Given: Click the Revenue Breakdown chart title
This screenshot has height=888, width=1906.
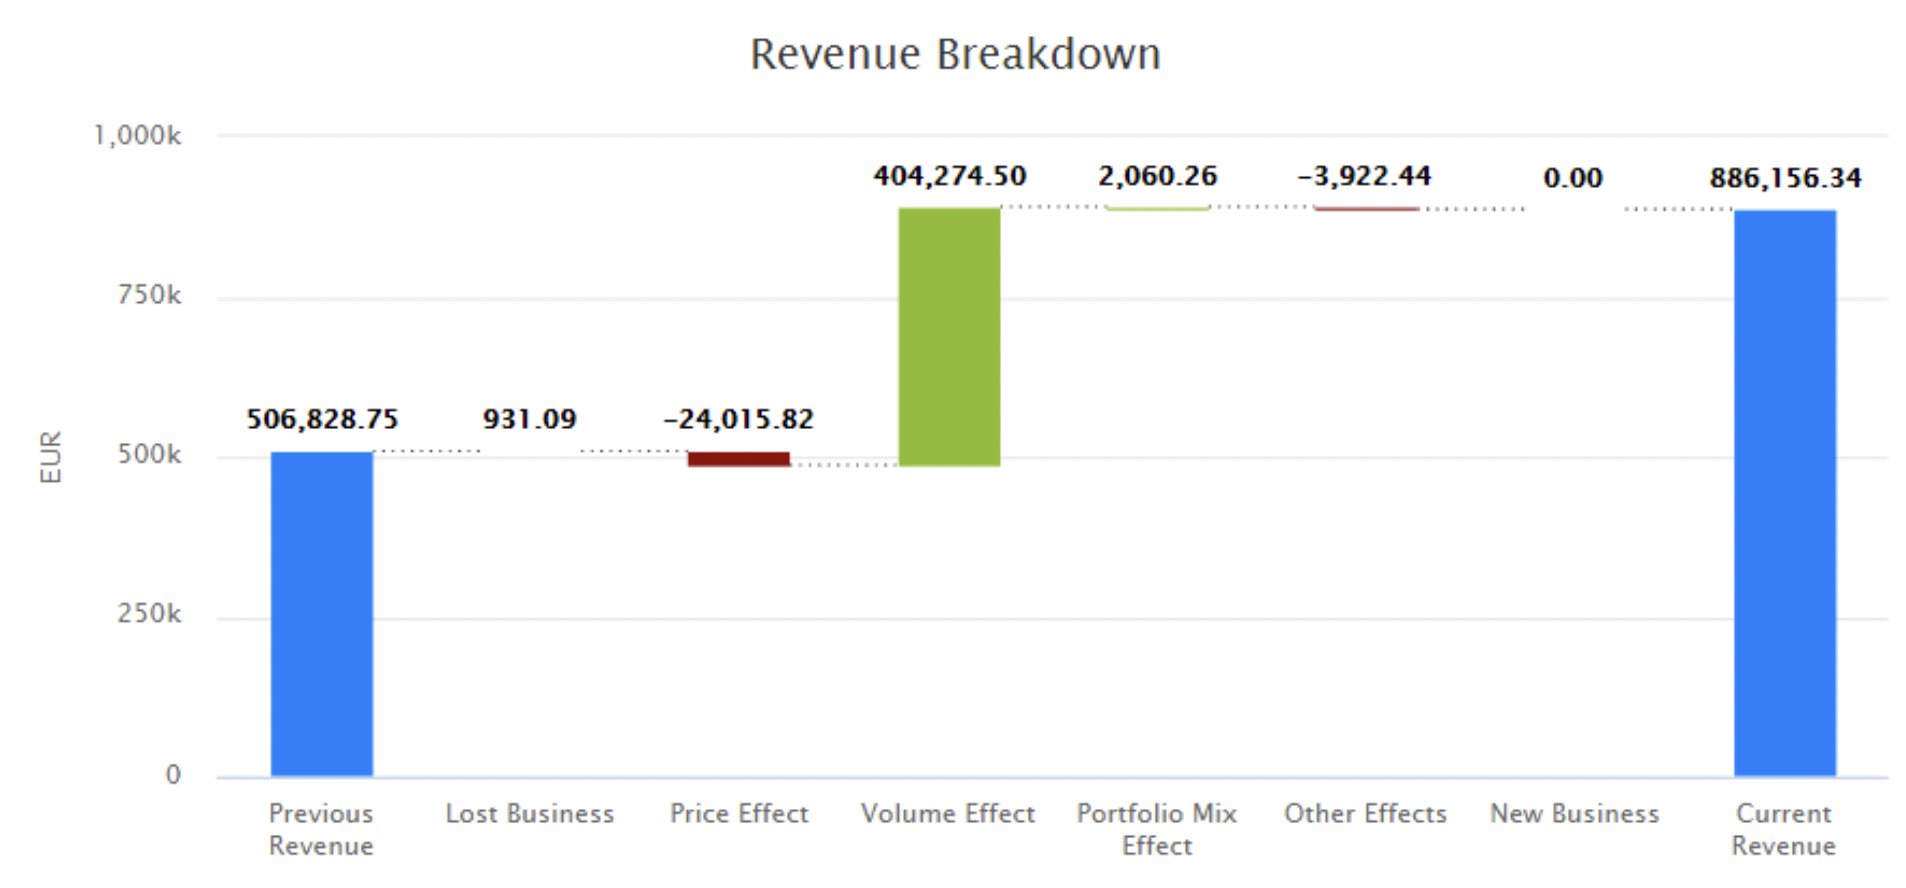Looking at the screenshot, I should click(955, 54).
